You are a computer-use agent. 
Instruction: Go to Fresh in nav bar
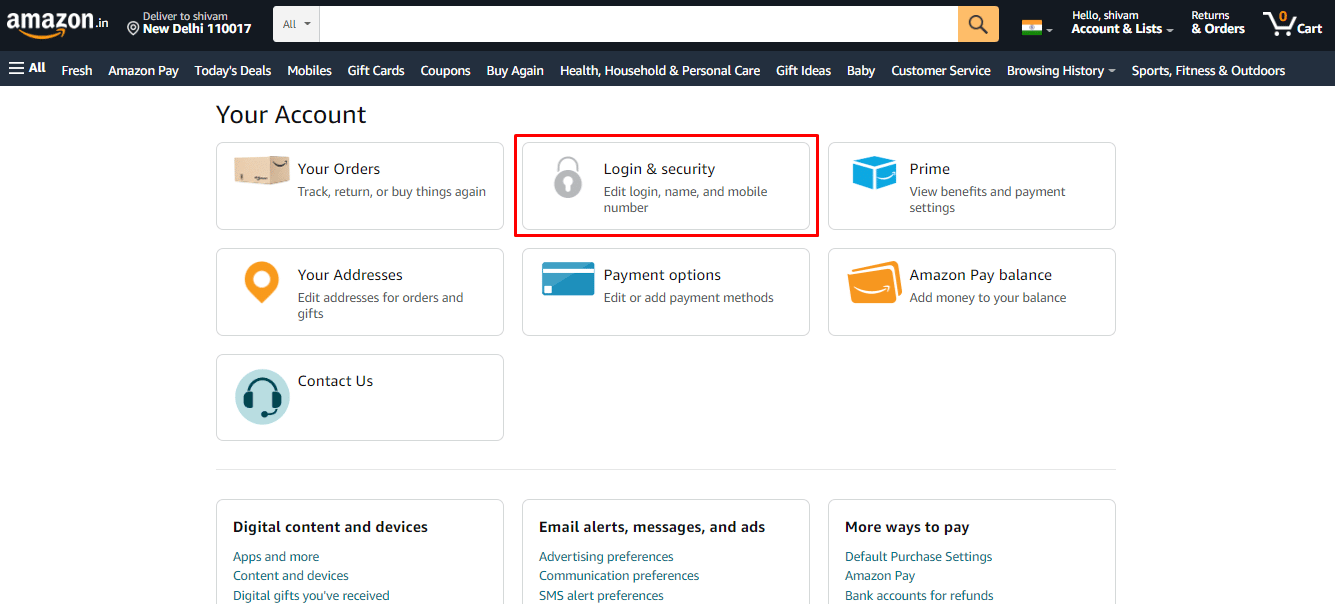77,70
